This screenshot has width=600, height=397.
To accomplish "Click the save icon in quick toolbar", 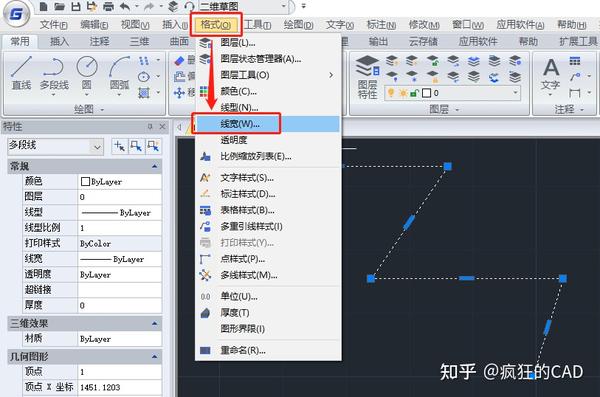I will pyautogui.click(x=76, y=7).
